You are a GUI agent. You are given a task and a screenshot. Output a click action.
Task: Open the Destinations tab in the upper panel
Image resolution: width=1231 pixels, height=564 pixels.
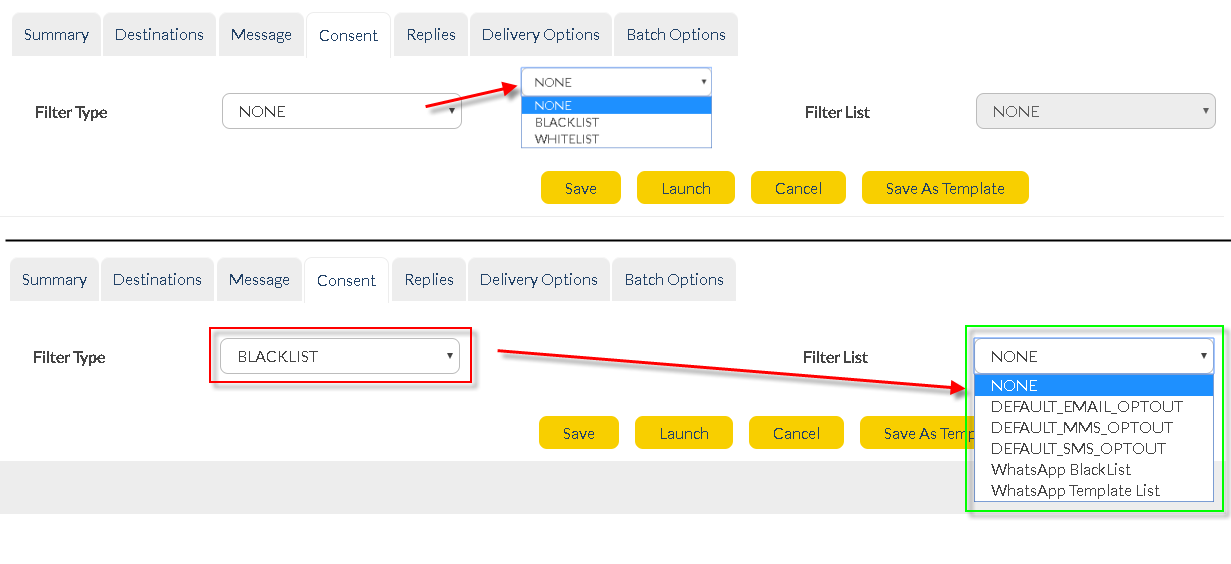159,35
